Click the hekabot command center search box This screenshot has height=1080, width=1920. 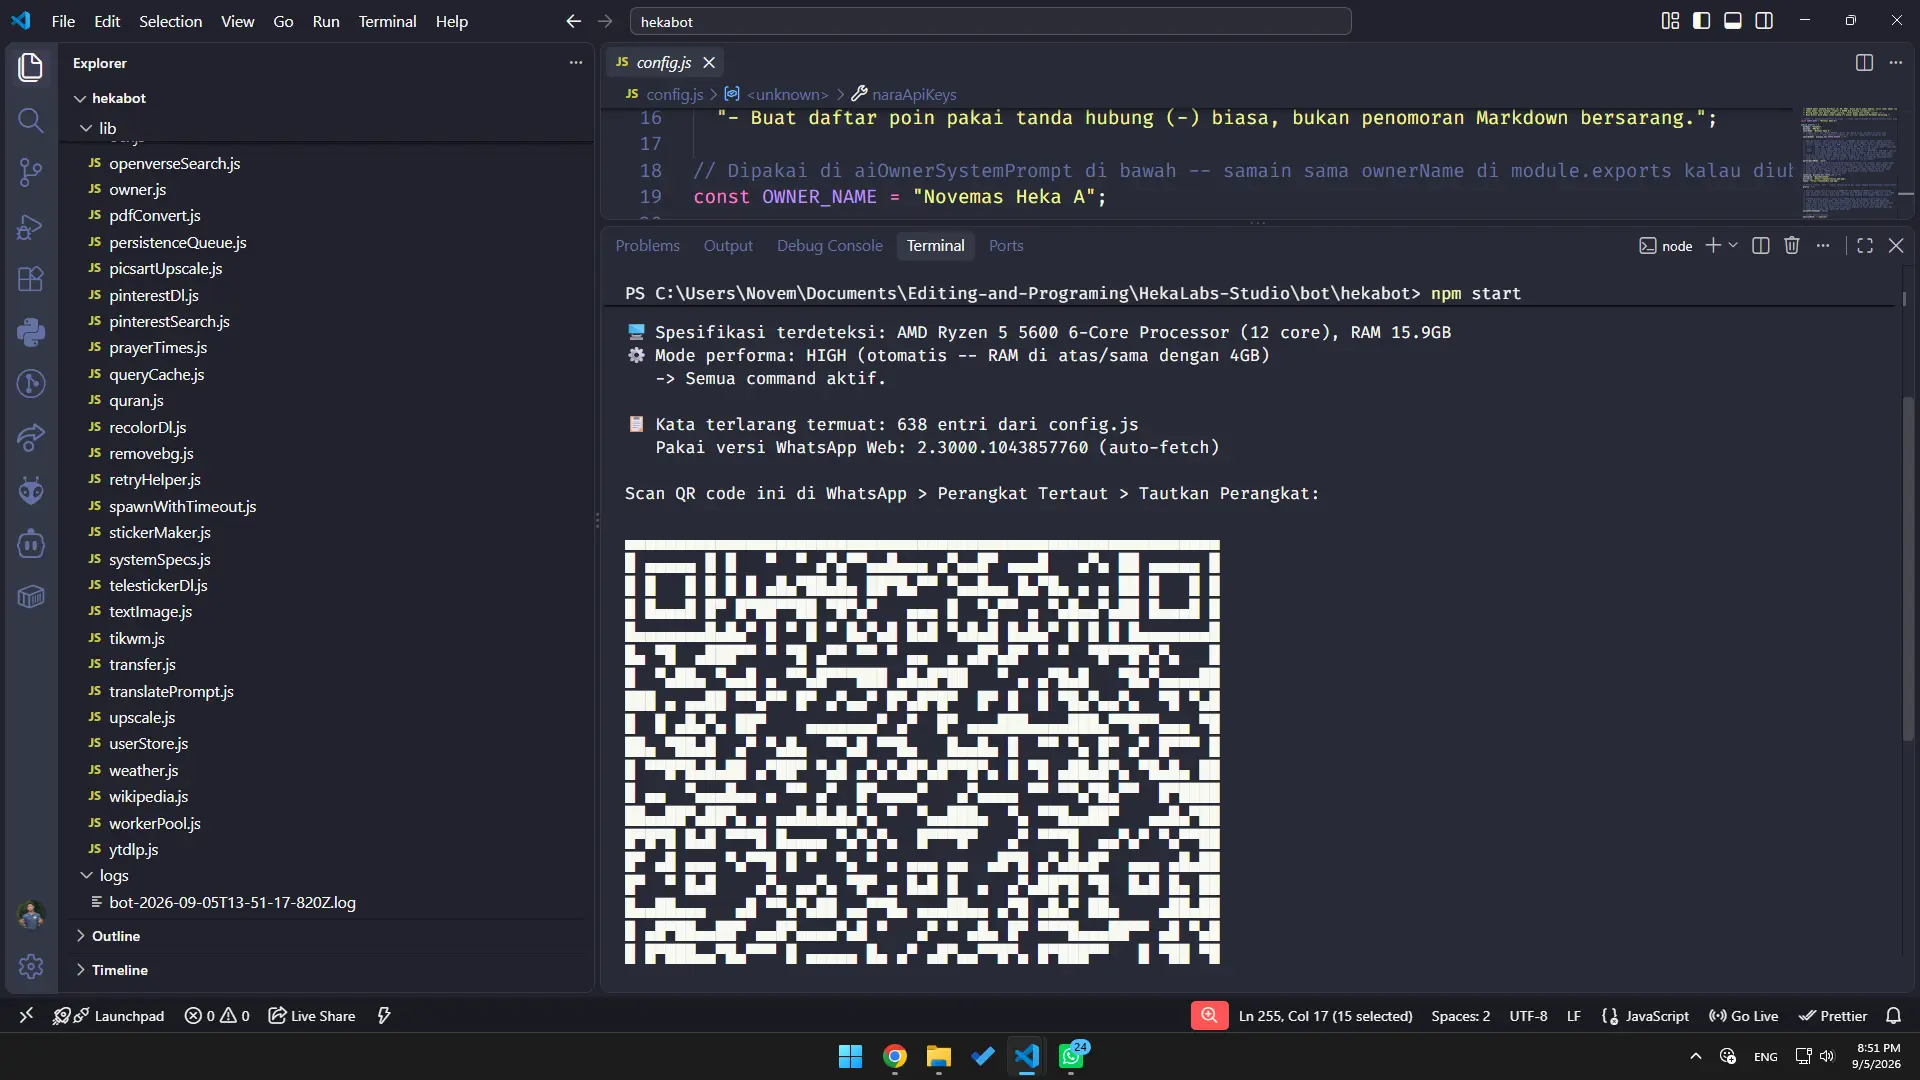pos(990,21)
